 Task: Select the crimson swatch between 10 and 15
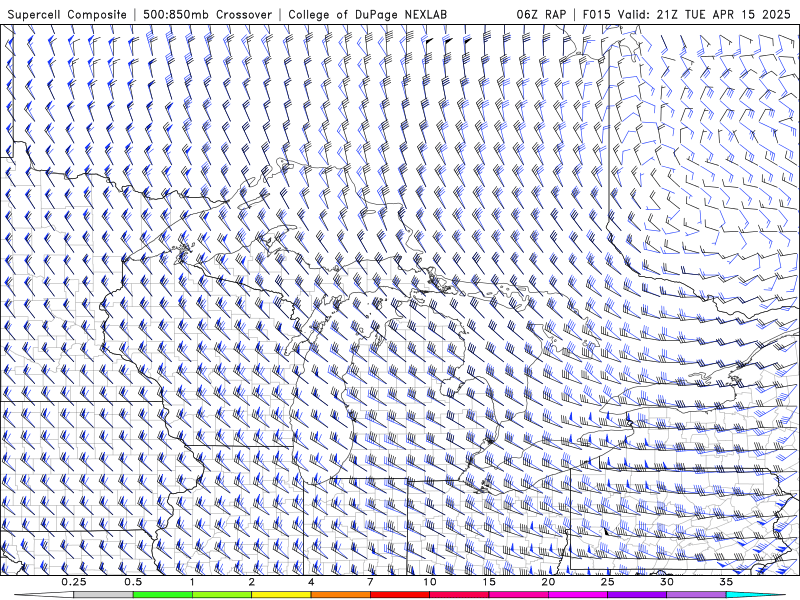459,595
